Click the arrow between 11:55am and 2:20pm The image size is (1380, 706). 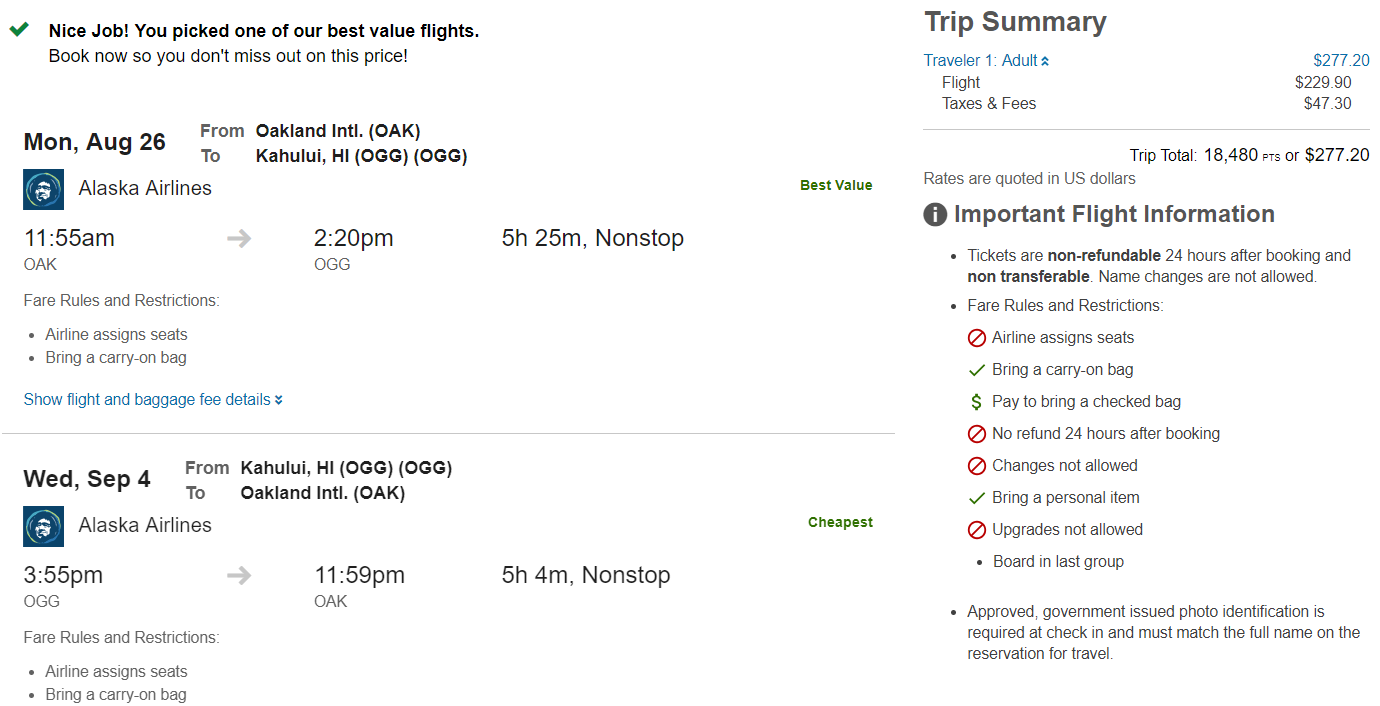pyautogui.click(x=239, y=238)
